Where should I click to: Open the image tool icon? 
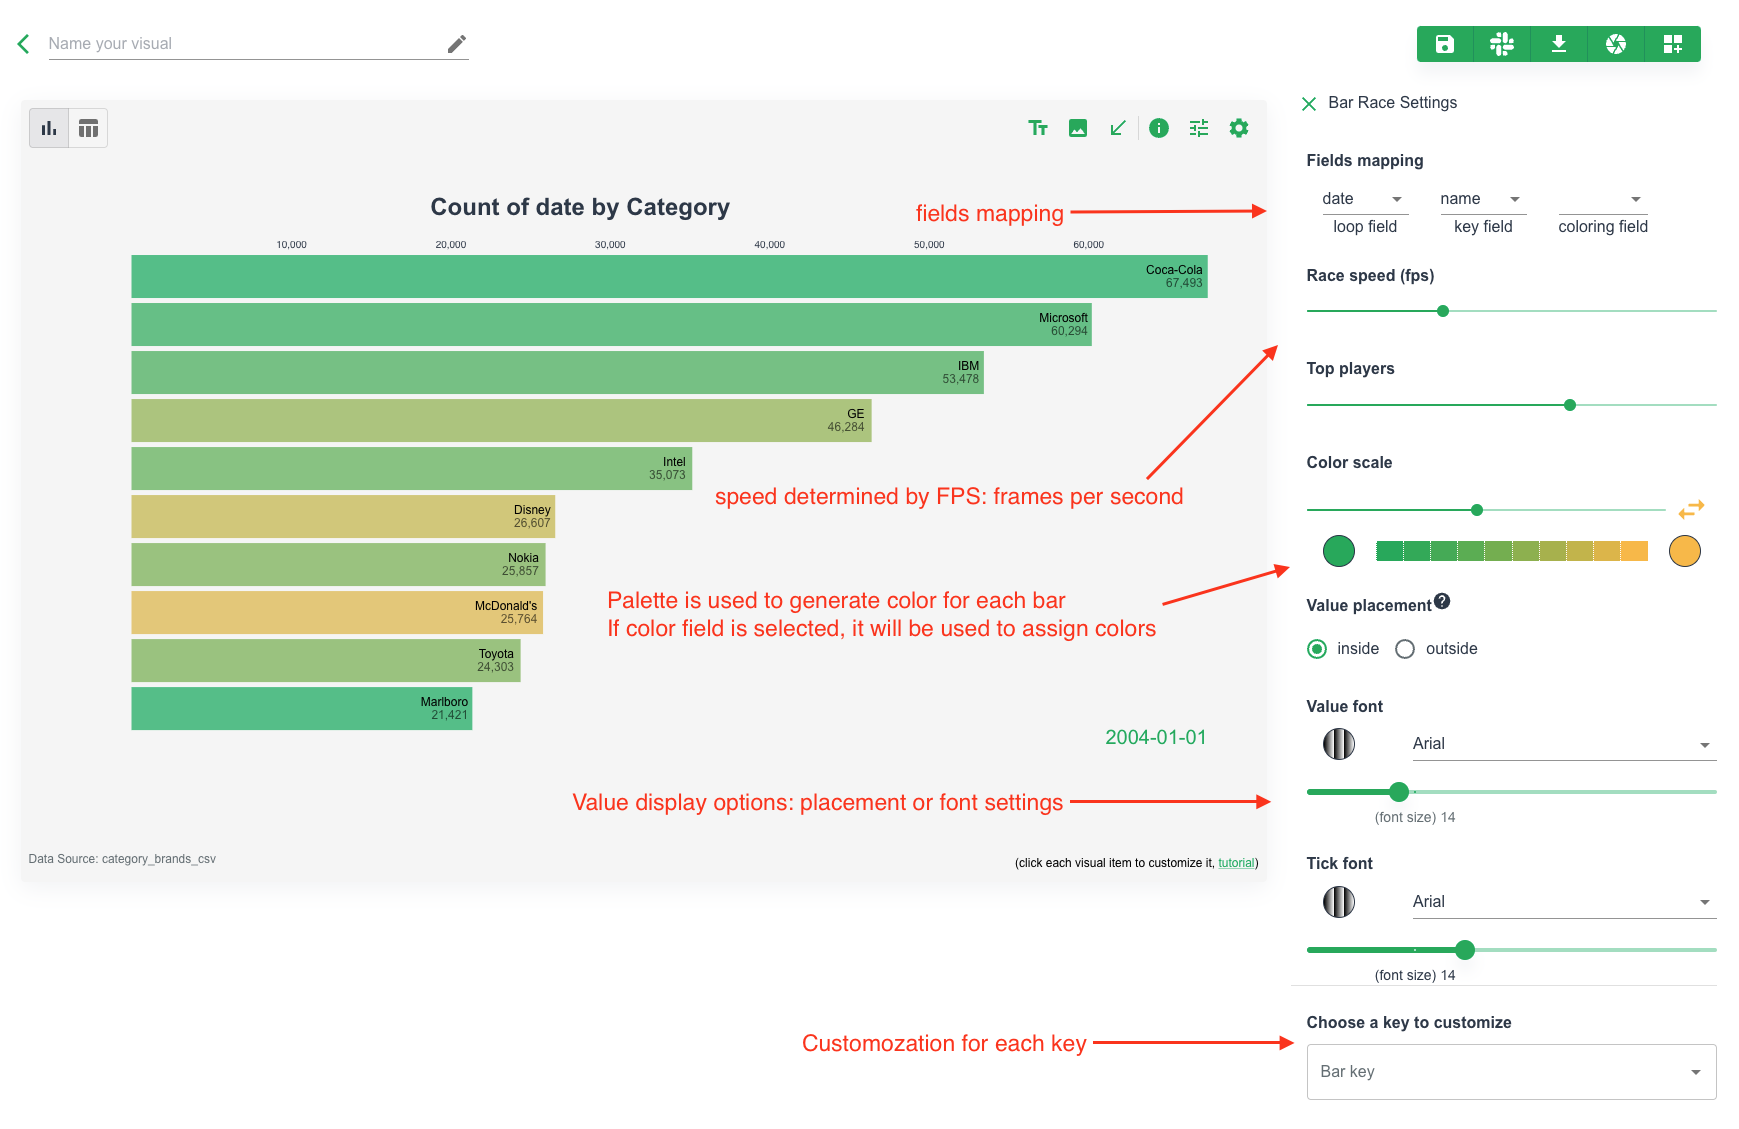(x=1078, y=128)
